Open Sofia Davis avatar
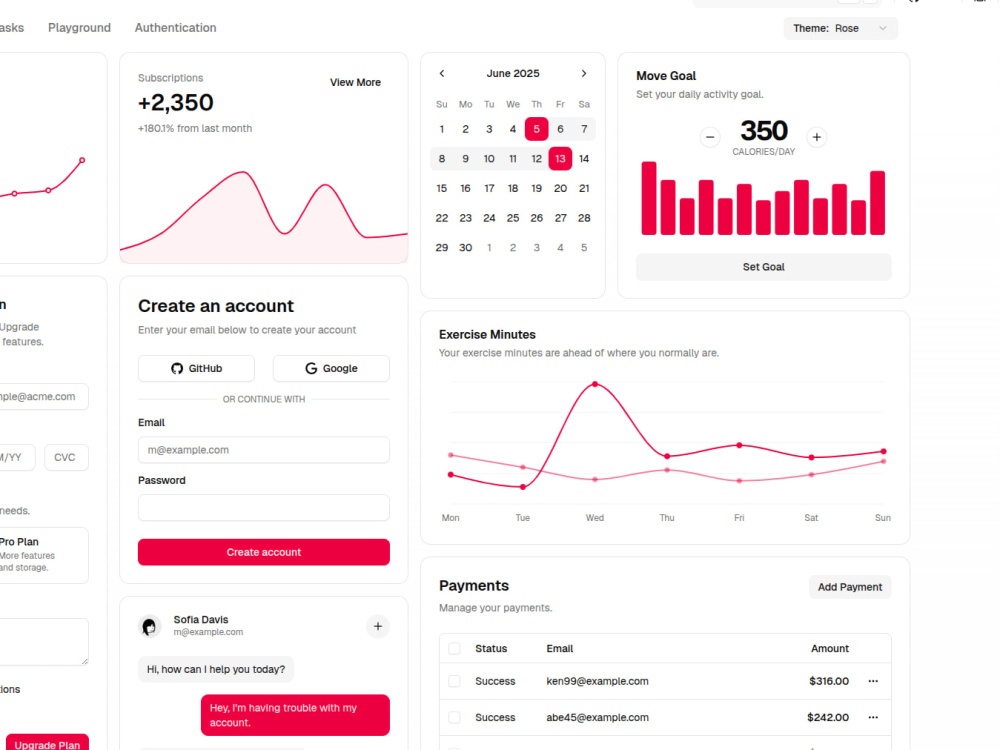The height and width of the screenshot is (750, 1000). pyautogui.click(x=150, y=626)
